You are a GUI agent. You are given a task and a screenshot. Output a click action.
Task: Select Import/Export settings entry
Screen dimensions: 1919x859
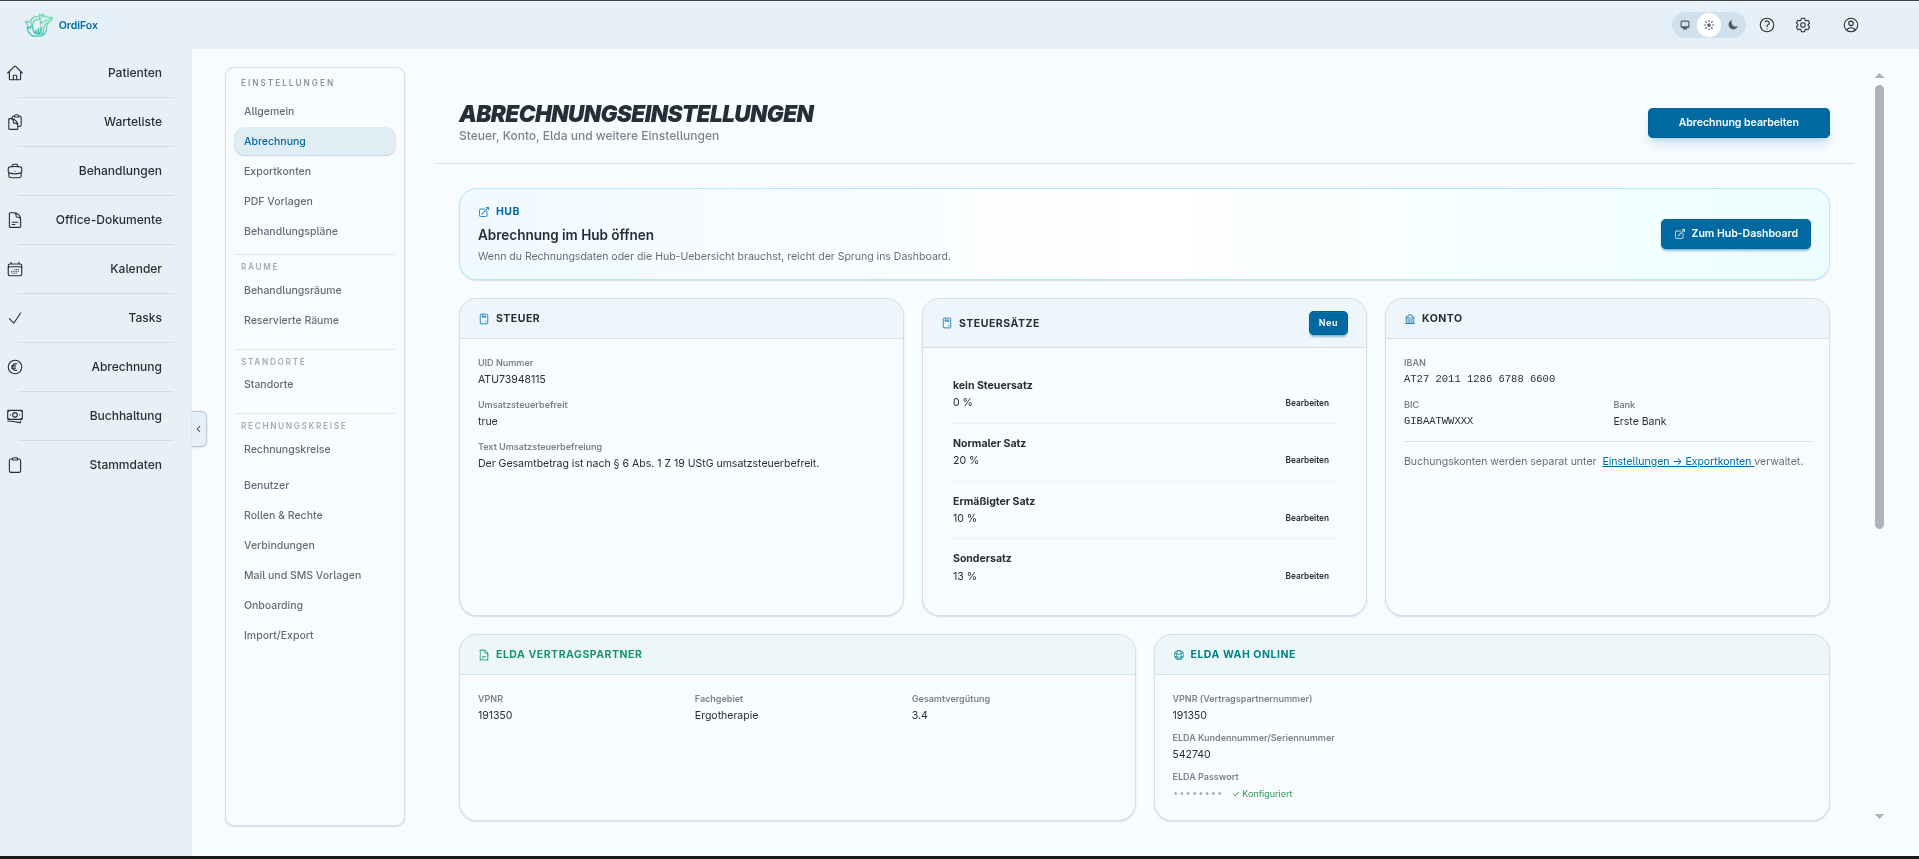pos(315,635)
